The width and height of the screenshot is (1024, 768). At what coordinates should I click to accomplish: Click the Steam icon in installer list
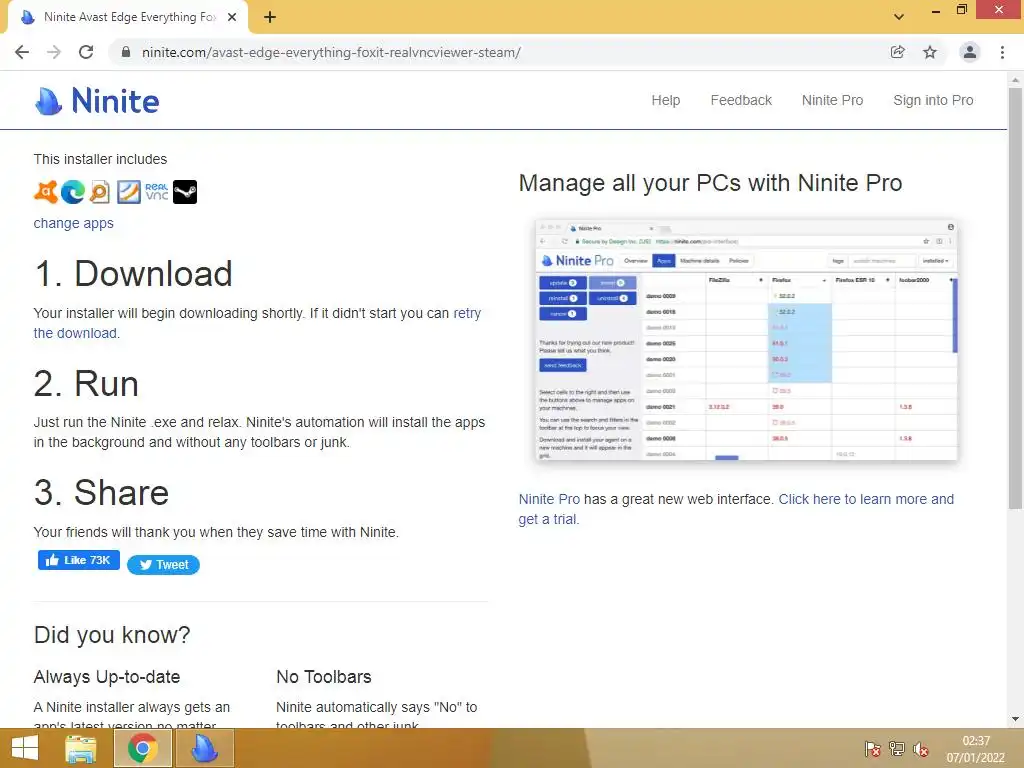(x=185, y=192)
